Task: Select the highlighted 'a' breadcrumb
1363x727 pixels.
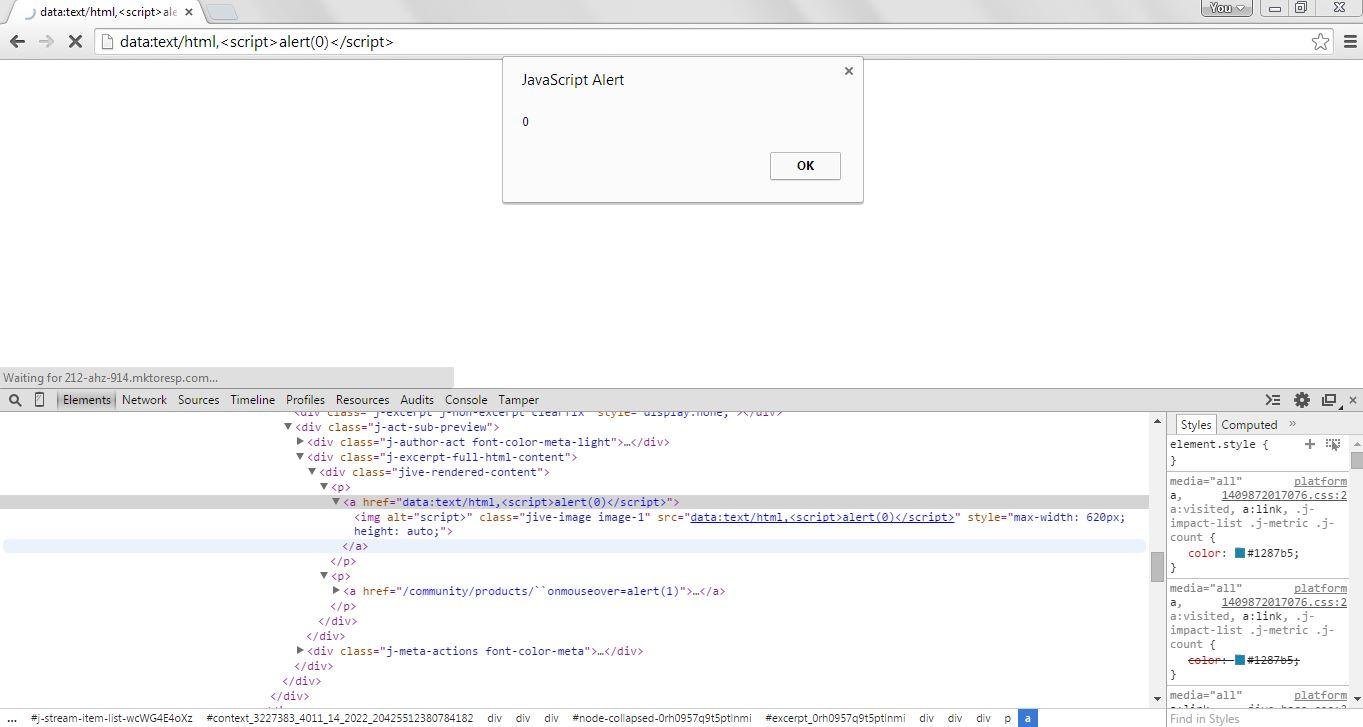Action: pyautogui.click(x=1027, y=718)
